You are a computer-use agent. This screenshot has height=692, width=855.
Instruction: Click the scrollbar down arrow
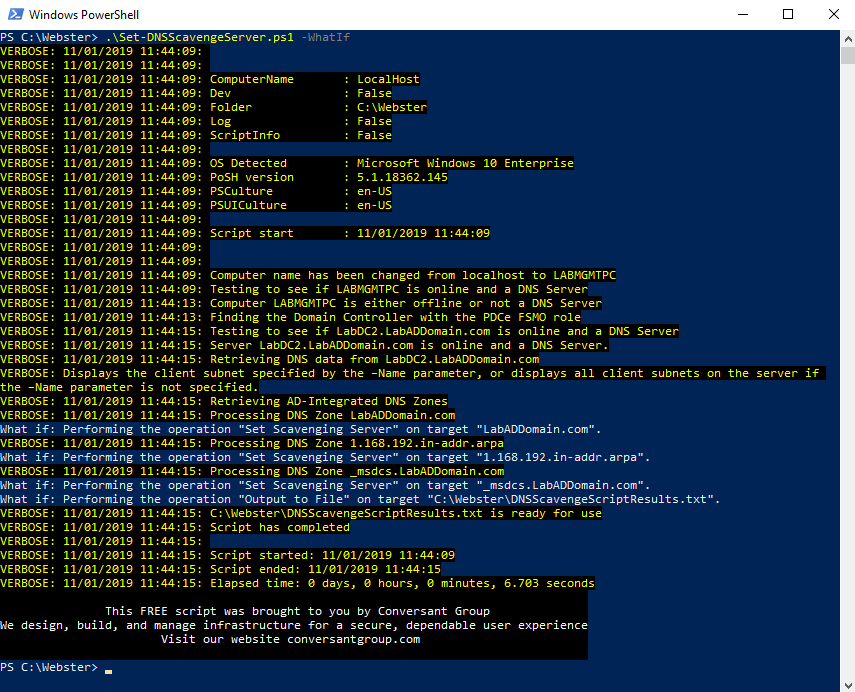846,683
